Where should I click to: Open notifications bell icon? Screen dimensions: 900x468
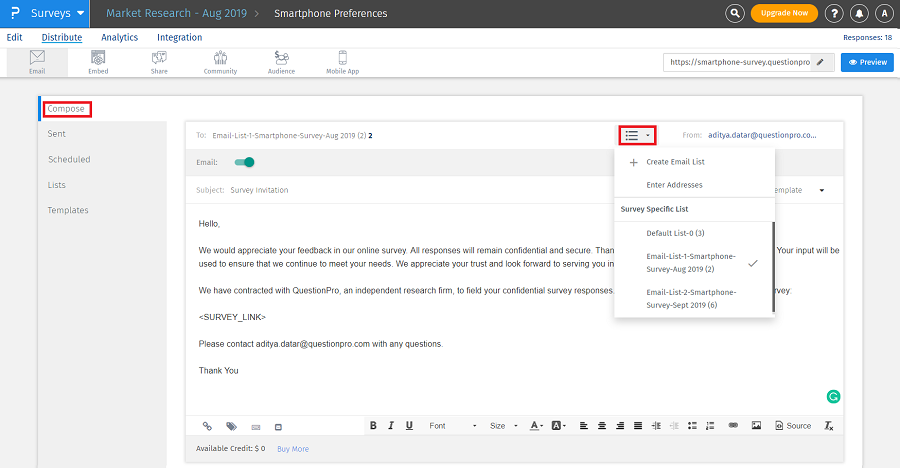click(859, 13)
